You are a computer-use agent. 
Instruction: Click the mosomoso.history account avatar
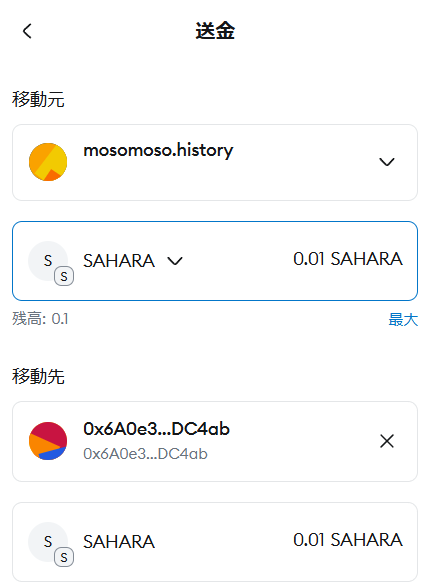click(x=48, y=162)
